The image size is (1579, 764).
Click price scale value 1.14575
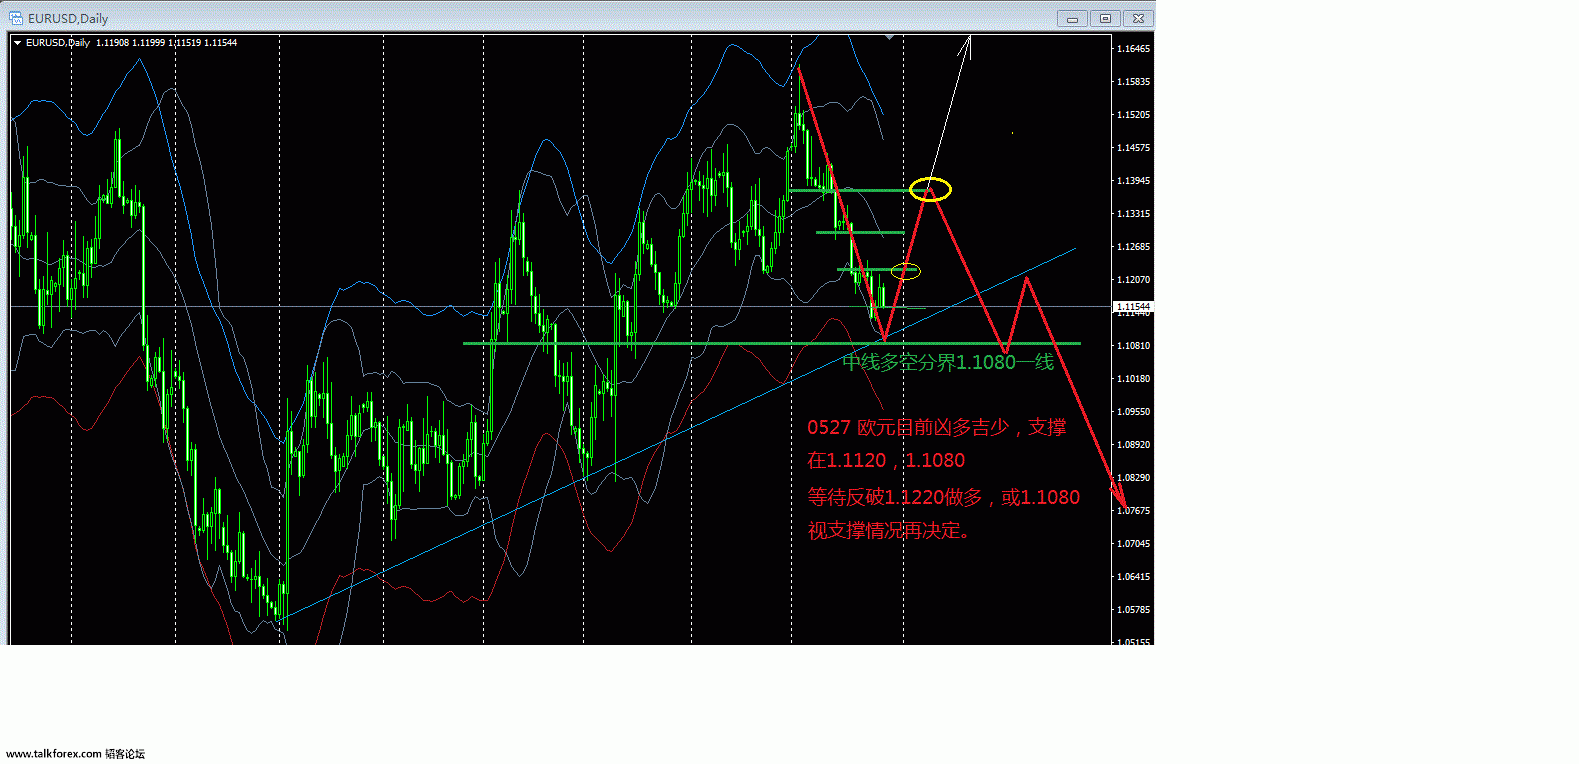click(1133, 147)
